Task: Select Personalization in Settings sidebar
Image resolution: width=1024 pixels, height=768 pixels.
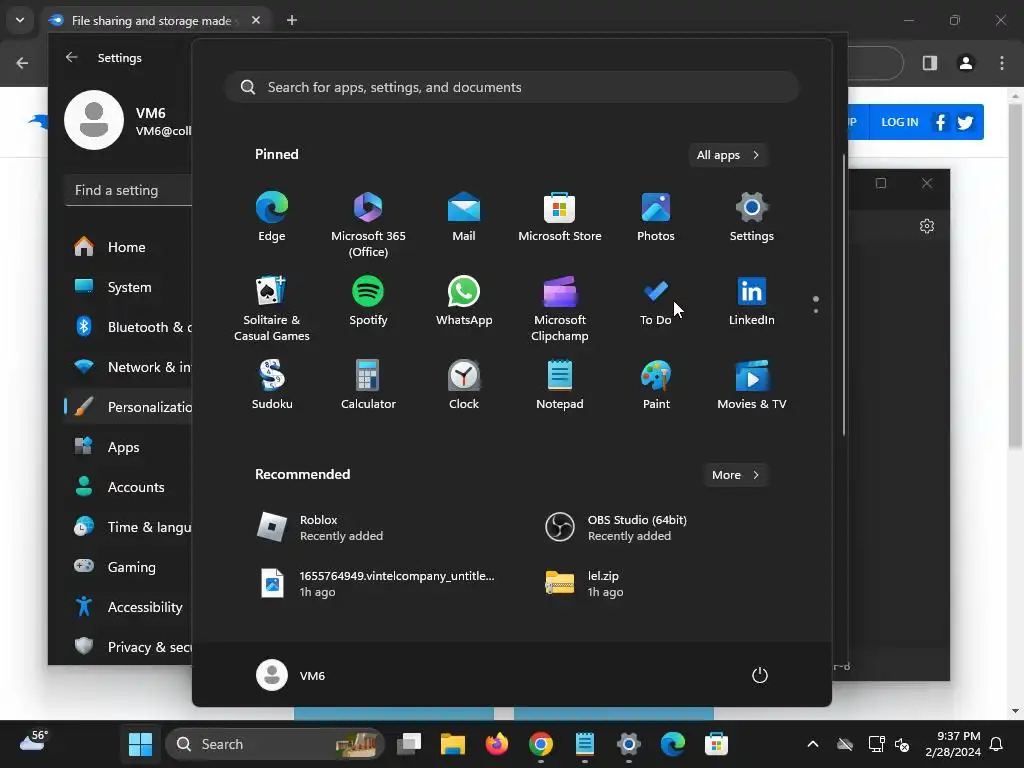Action: click(x=128, y=407)
